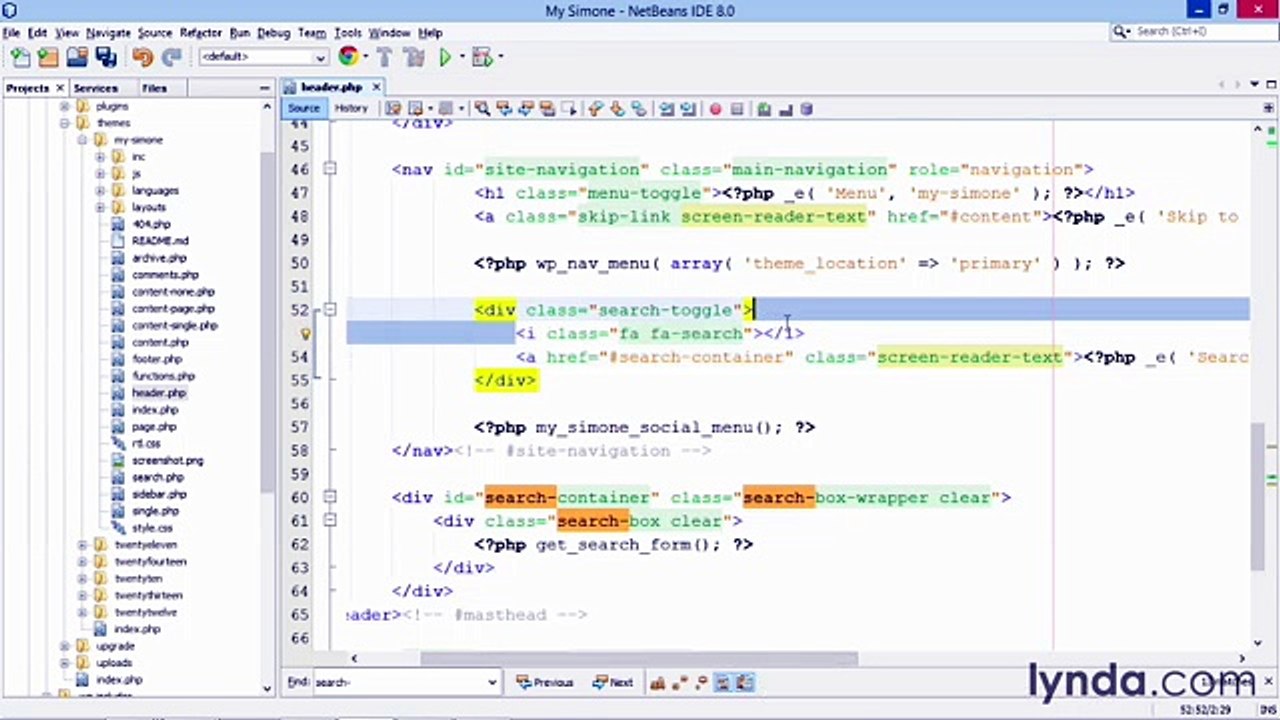Collapse the my-simone folder
The height and width of the screenshot is (720, 1280).
tap(82, 140)
